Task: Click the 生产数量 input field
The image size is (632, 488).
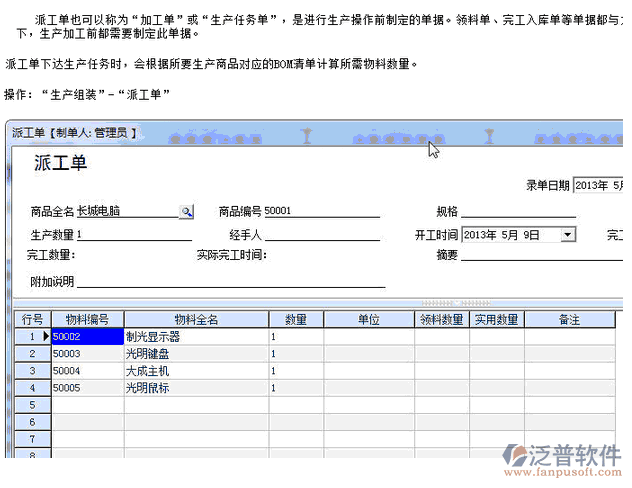Action: coord(134,235)
